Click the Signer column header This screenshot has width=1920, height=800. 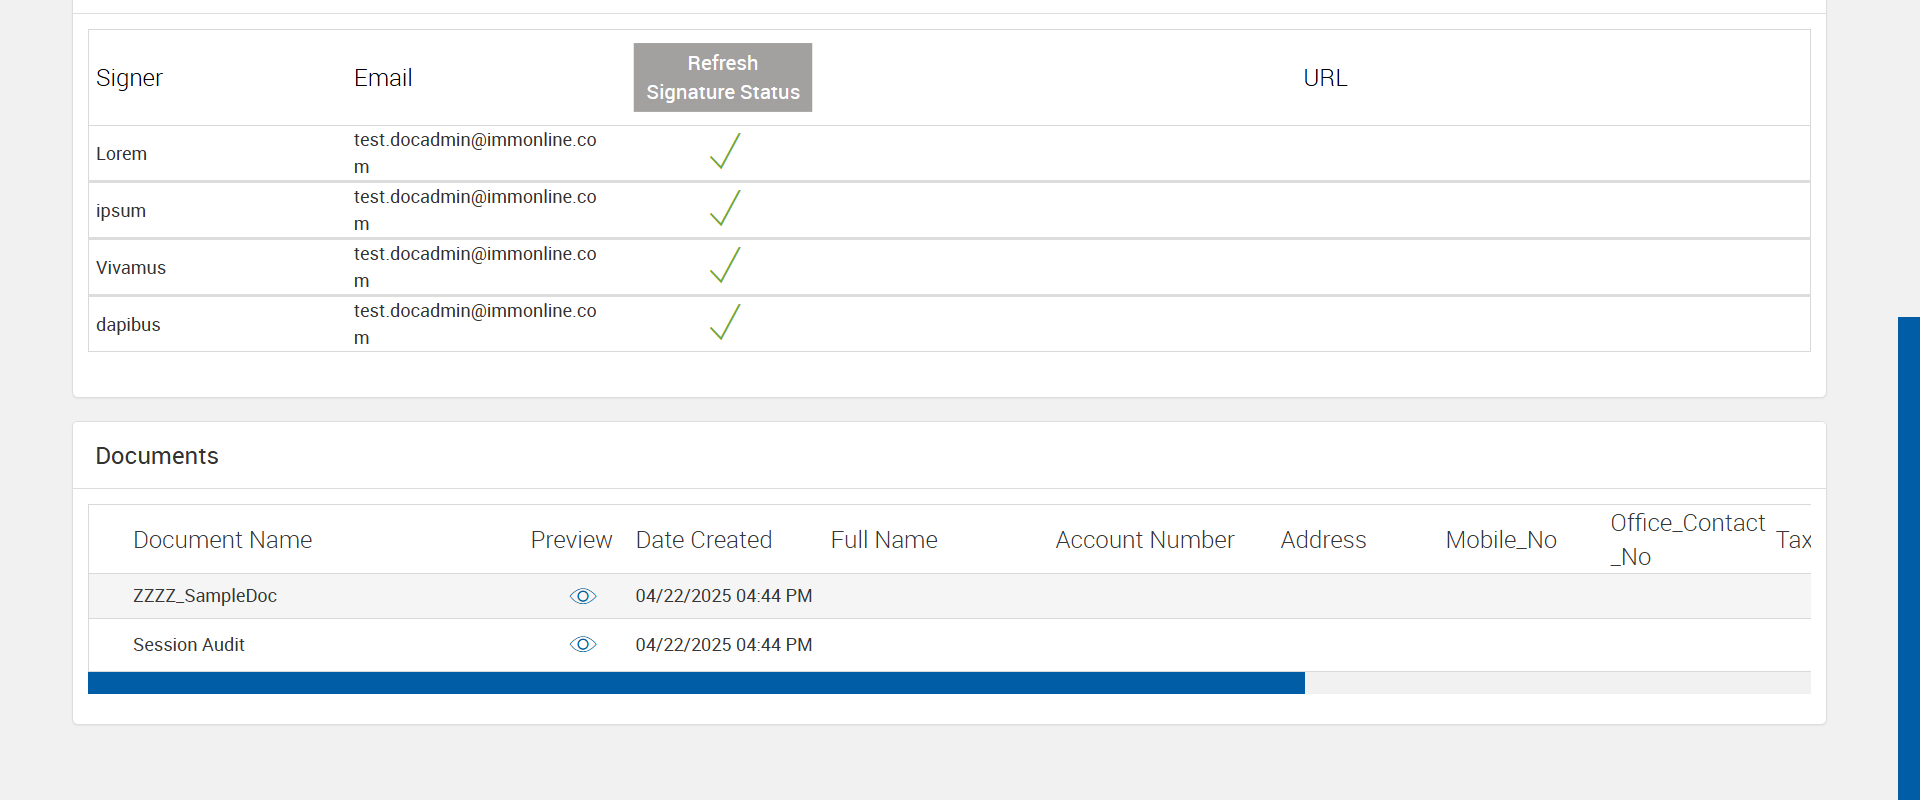[129, 78]
